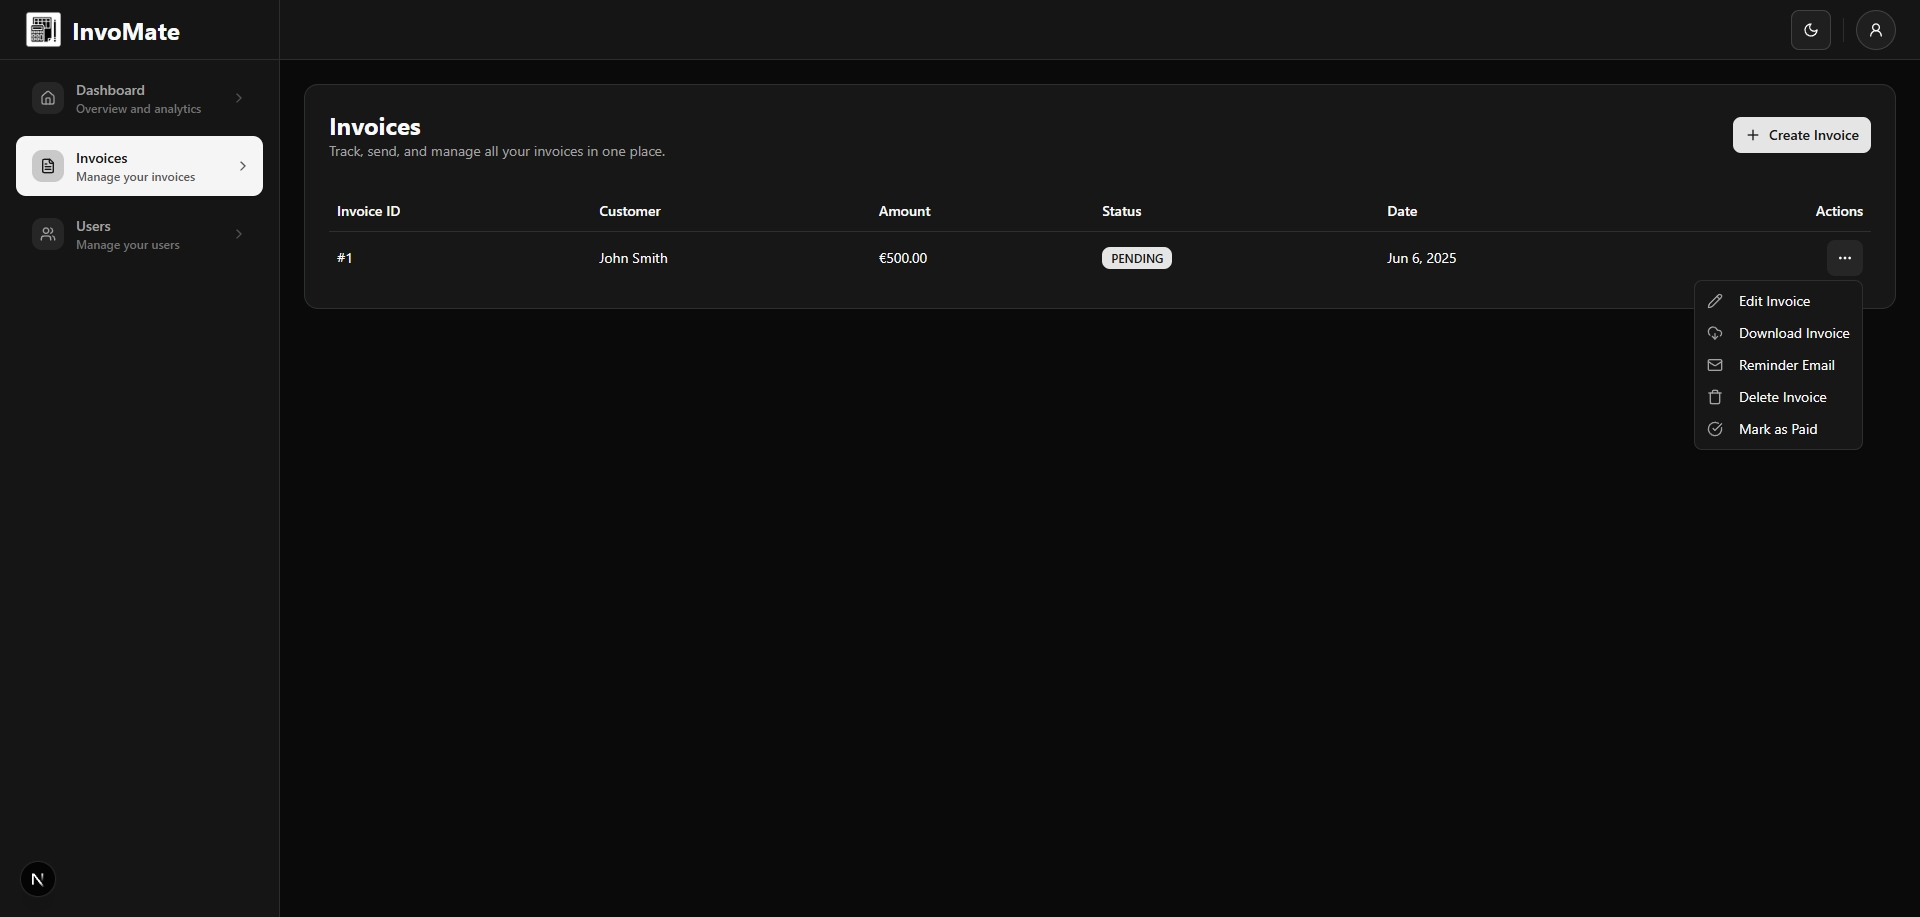Click the Dashboard home icon
The height and width of the screenshot is (917, 1920).
click(x=48, y=98)
